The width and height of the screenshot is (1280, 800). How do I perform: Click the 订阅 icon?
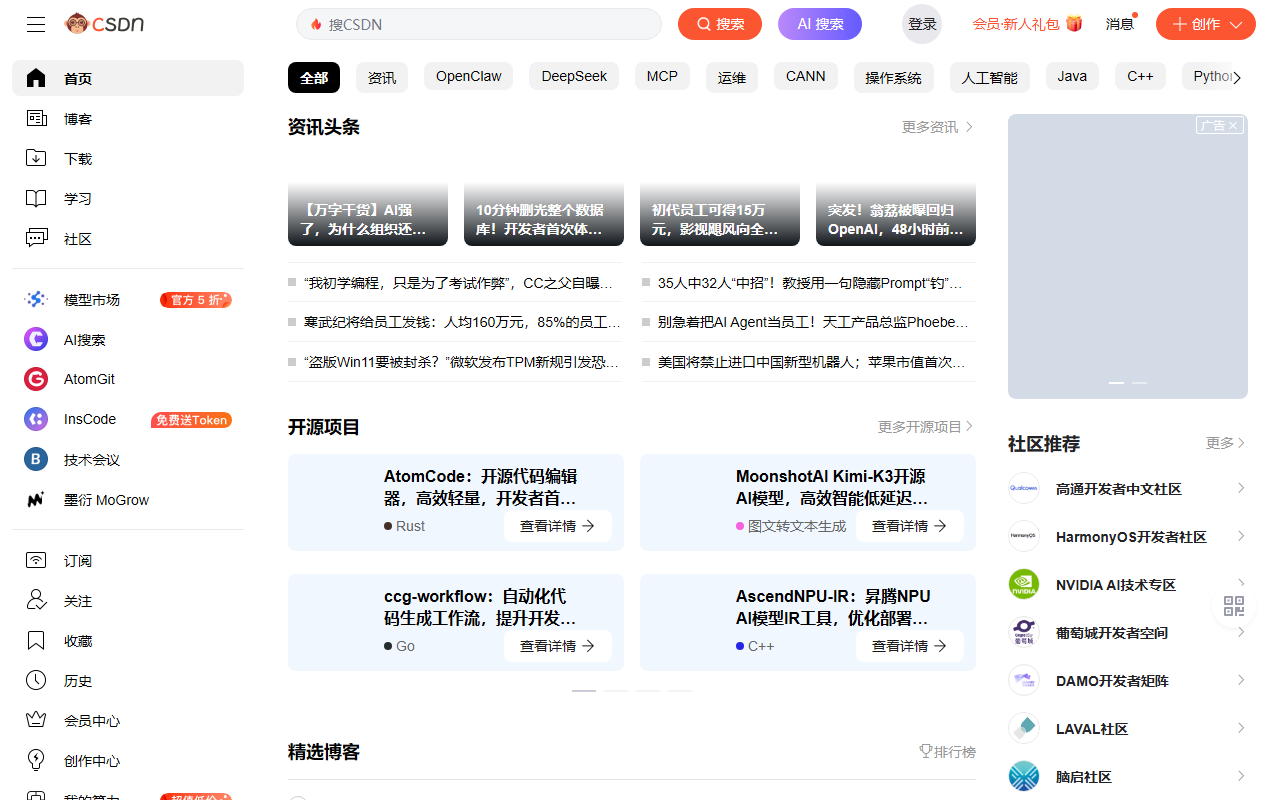[x=36, y=561]
